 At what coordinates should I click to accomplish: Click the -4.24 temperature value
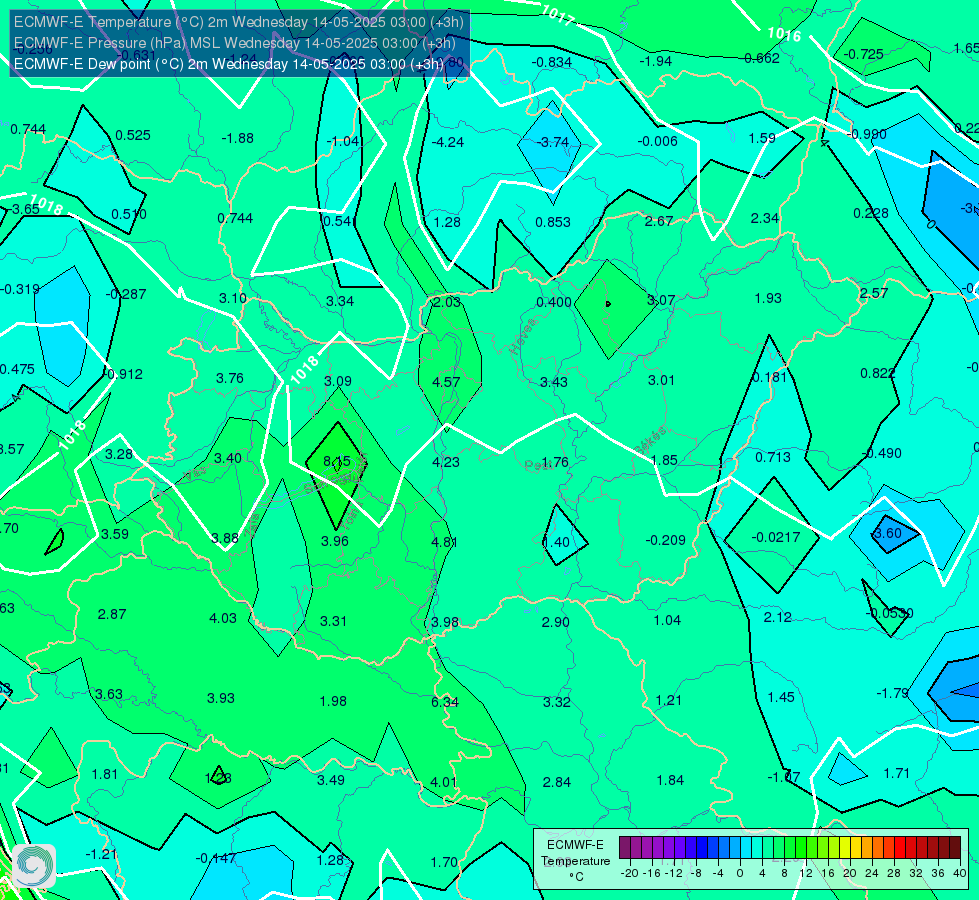pyautogui.click(x=448, y=142)
